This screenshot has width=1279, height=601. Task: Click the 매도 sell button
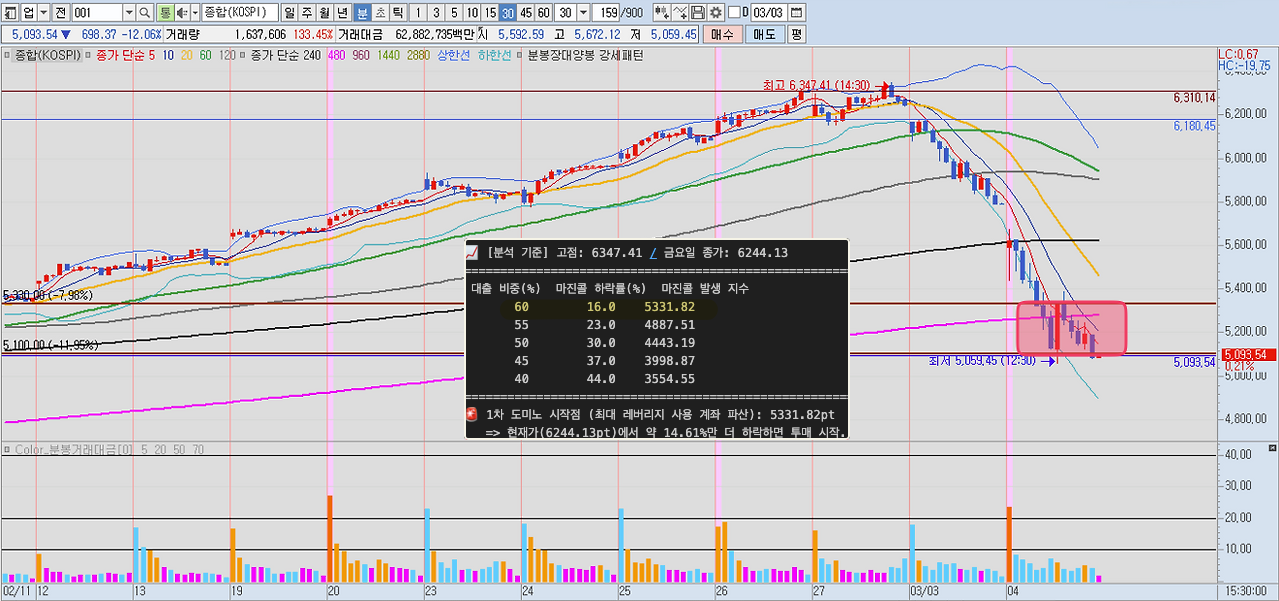click(765, 34)
